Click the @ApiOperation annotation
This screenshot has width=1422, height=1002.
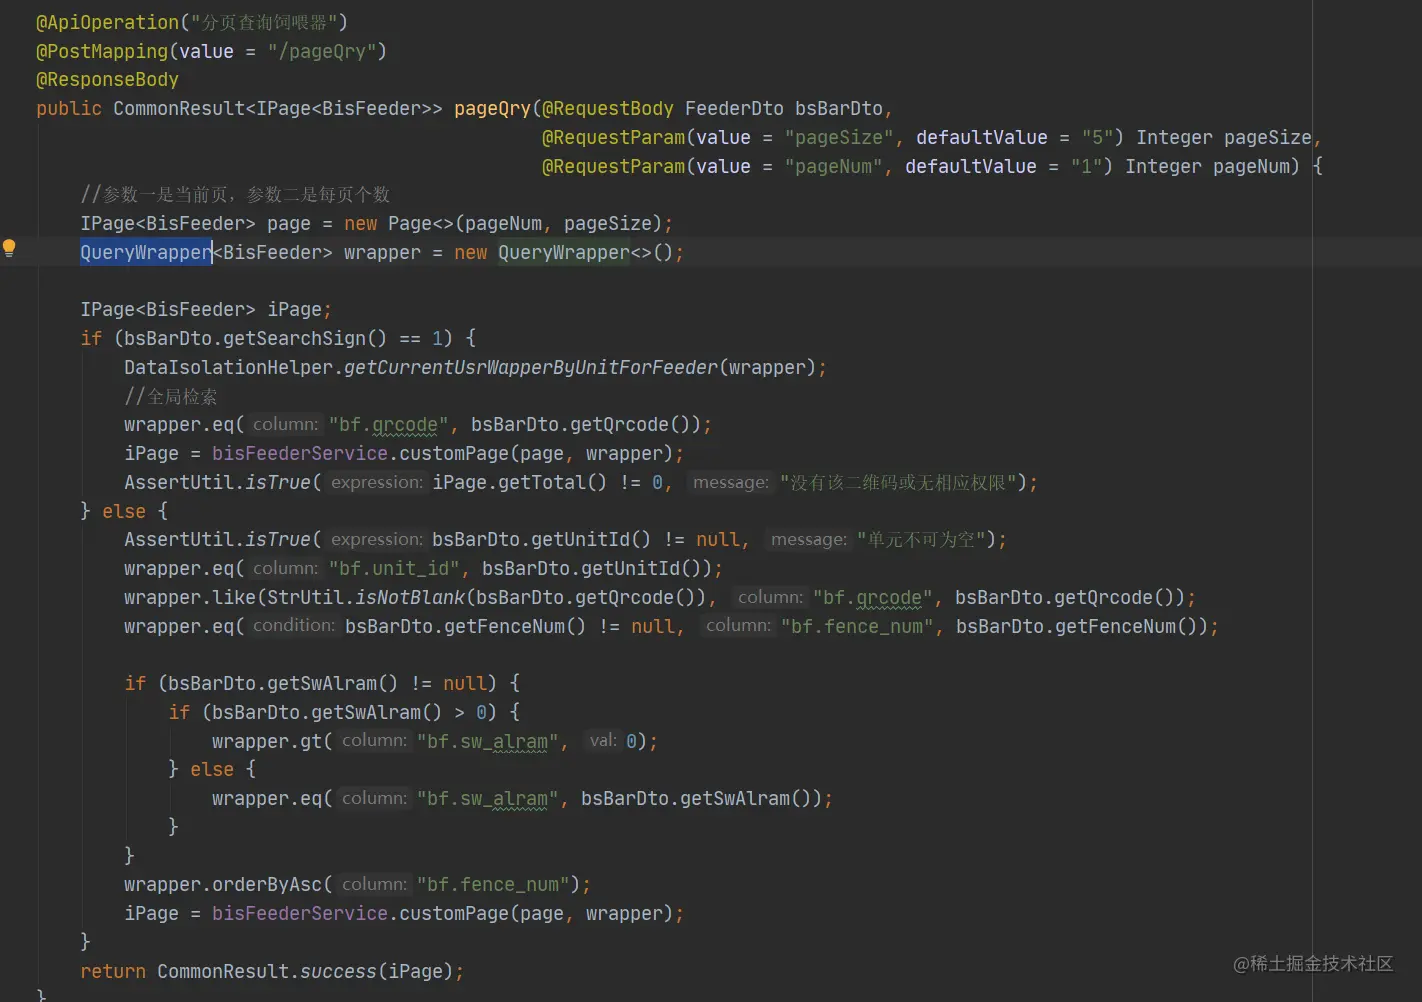pos(107,22)
